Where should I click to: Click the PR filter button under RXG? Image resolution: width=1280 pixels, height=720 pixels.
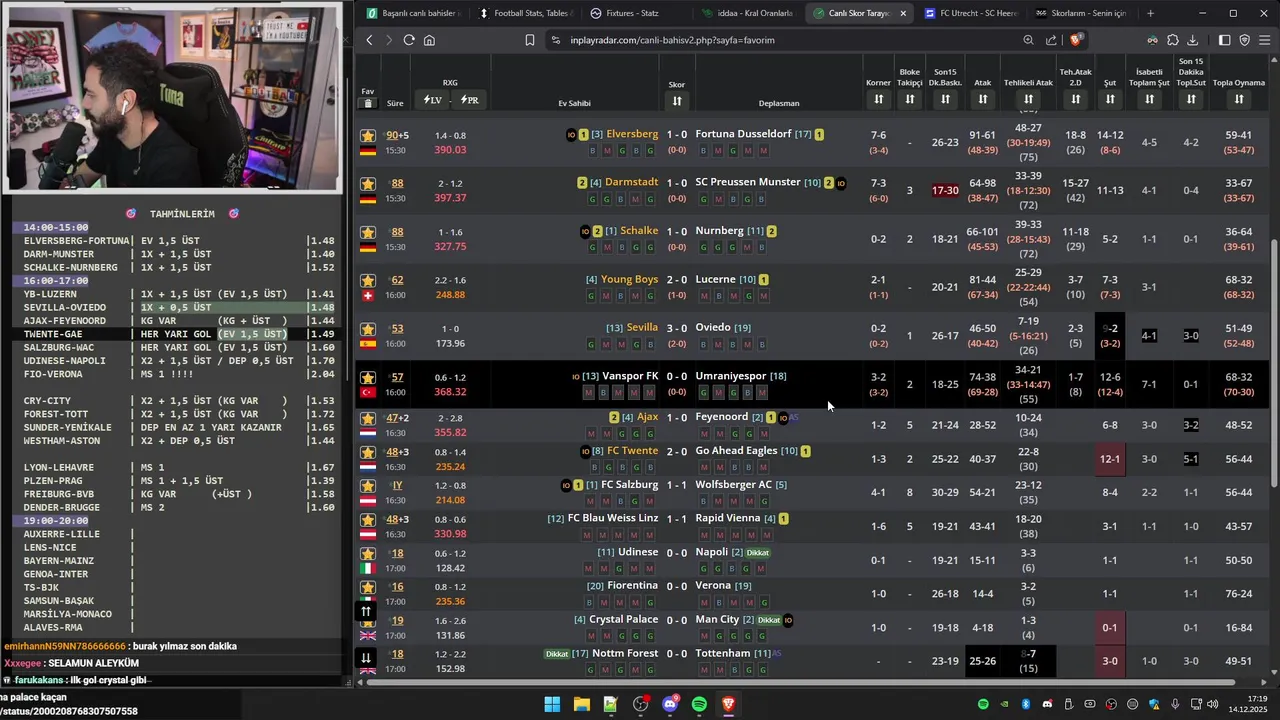469,100
